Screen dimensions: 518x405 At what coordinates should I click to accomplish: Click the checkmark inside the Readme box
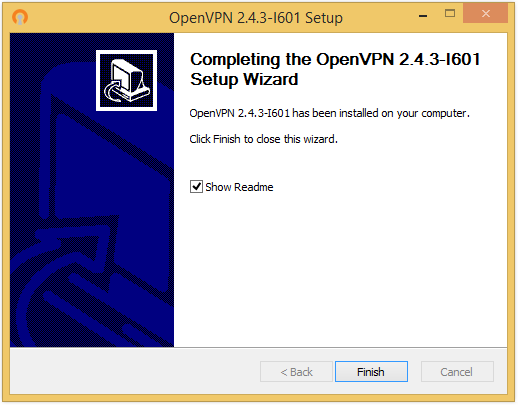pyautogui.click(x=197, y=186)
